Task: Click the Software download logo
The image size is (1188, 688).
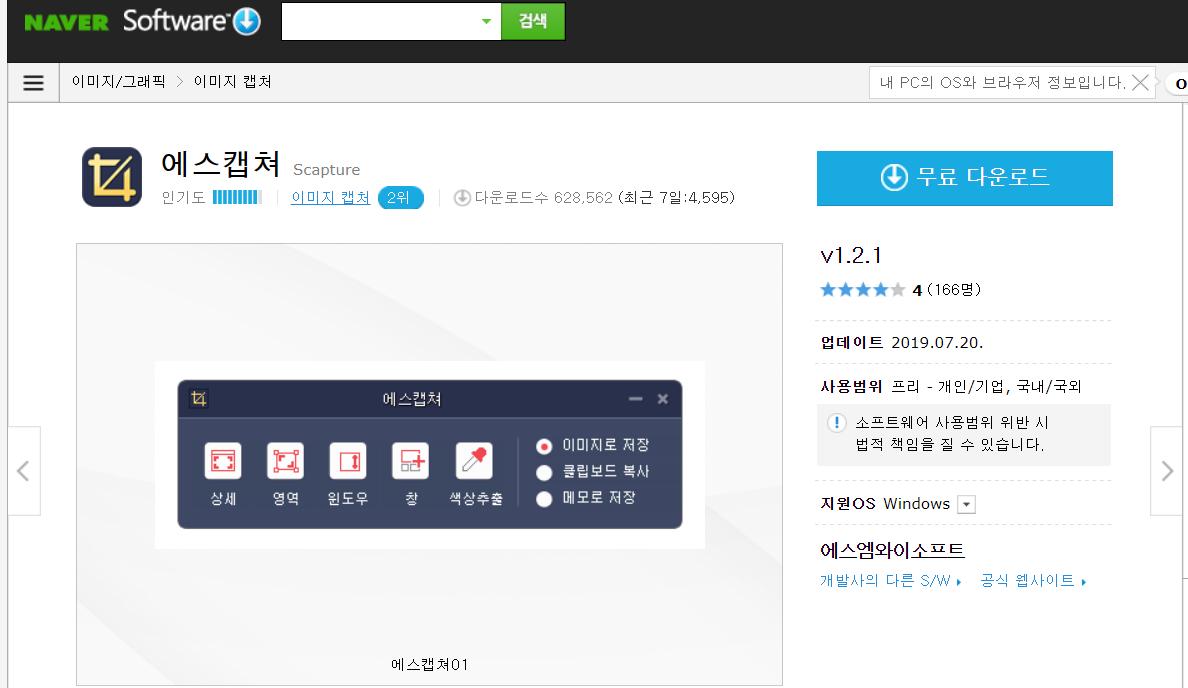Action: pyautogui.click(x=192, y=20)
